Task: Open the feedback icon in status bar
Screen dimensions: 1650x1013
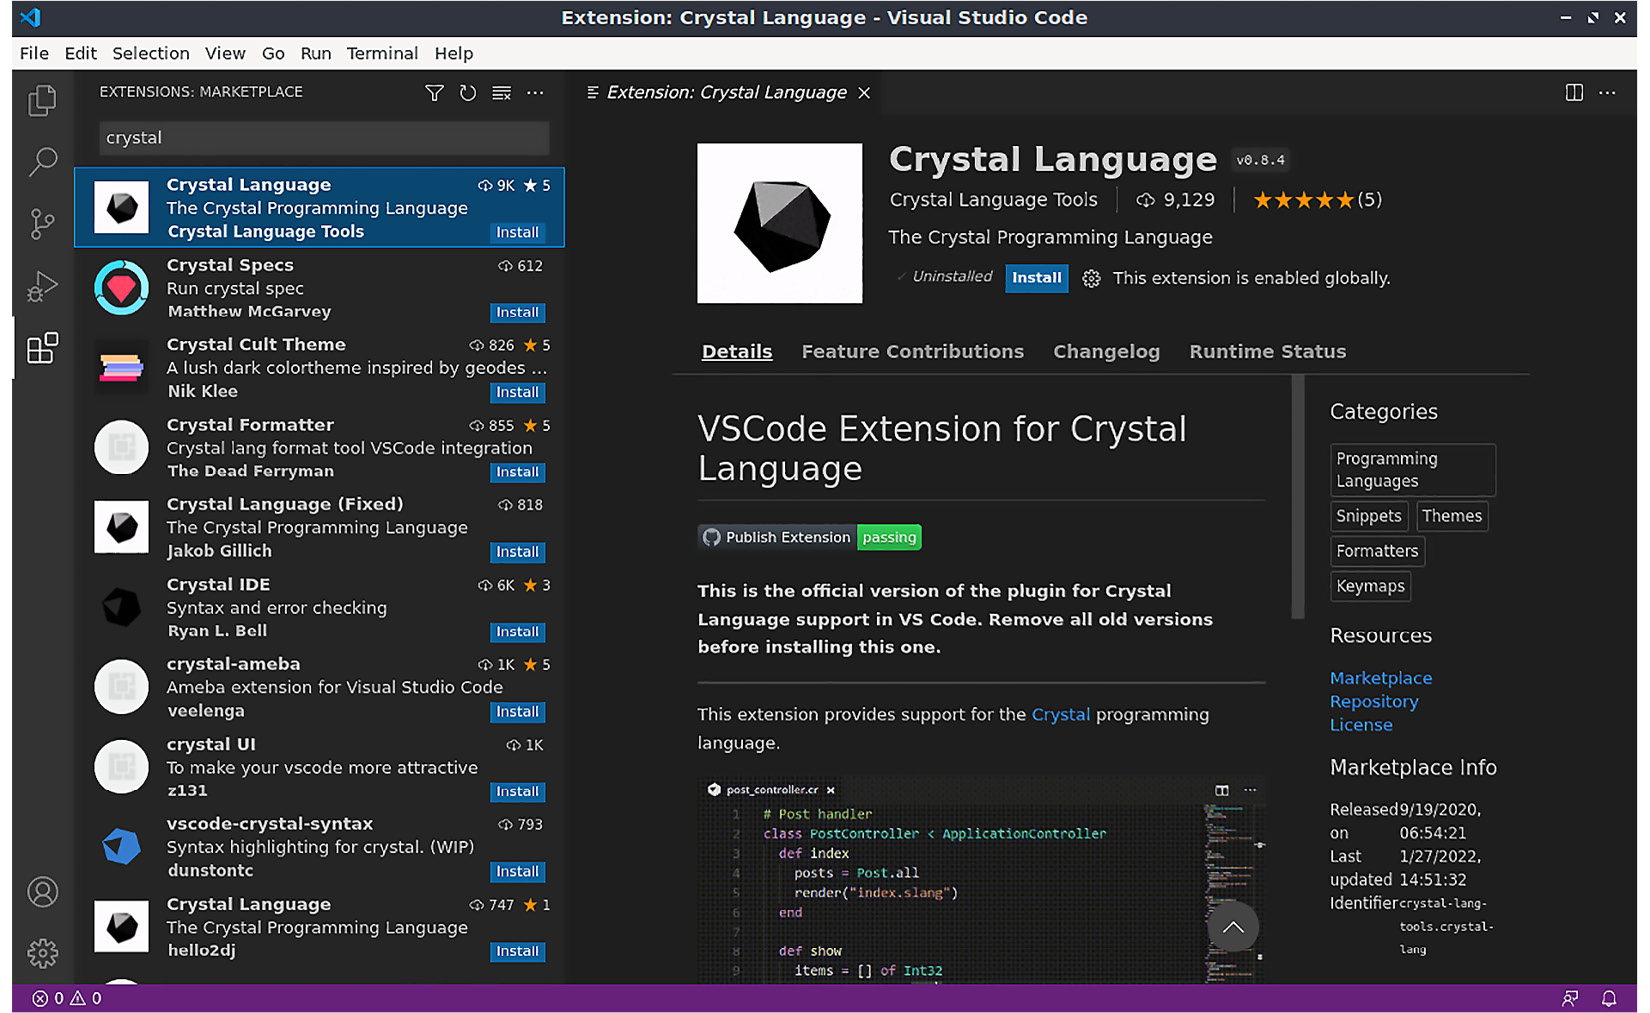Action: 1570,998
